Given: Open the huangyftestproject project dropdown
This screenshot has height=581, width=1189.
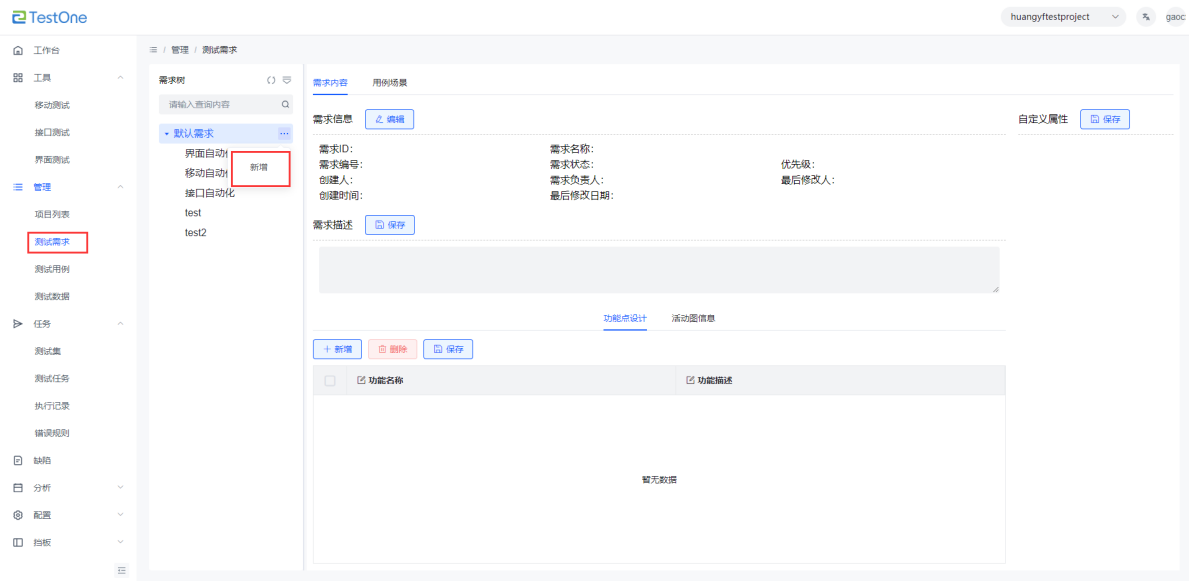Looking at the screenshot, I should click(x=1063, y=17).
